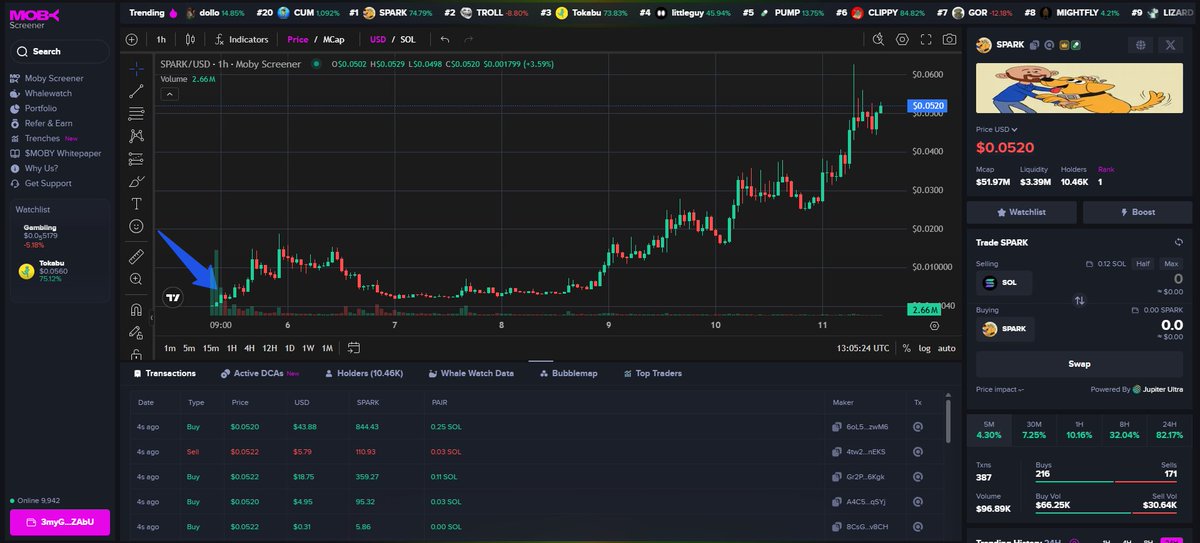This screenshot has height=543, width=1200.
Task: Select the trend line drawing tool
Action: pyautogui.click(x=136, y=91)
